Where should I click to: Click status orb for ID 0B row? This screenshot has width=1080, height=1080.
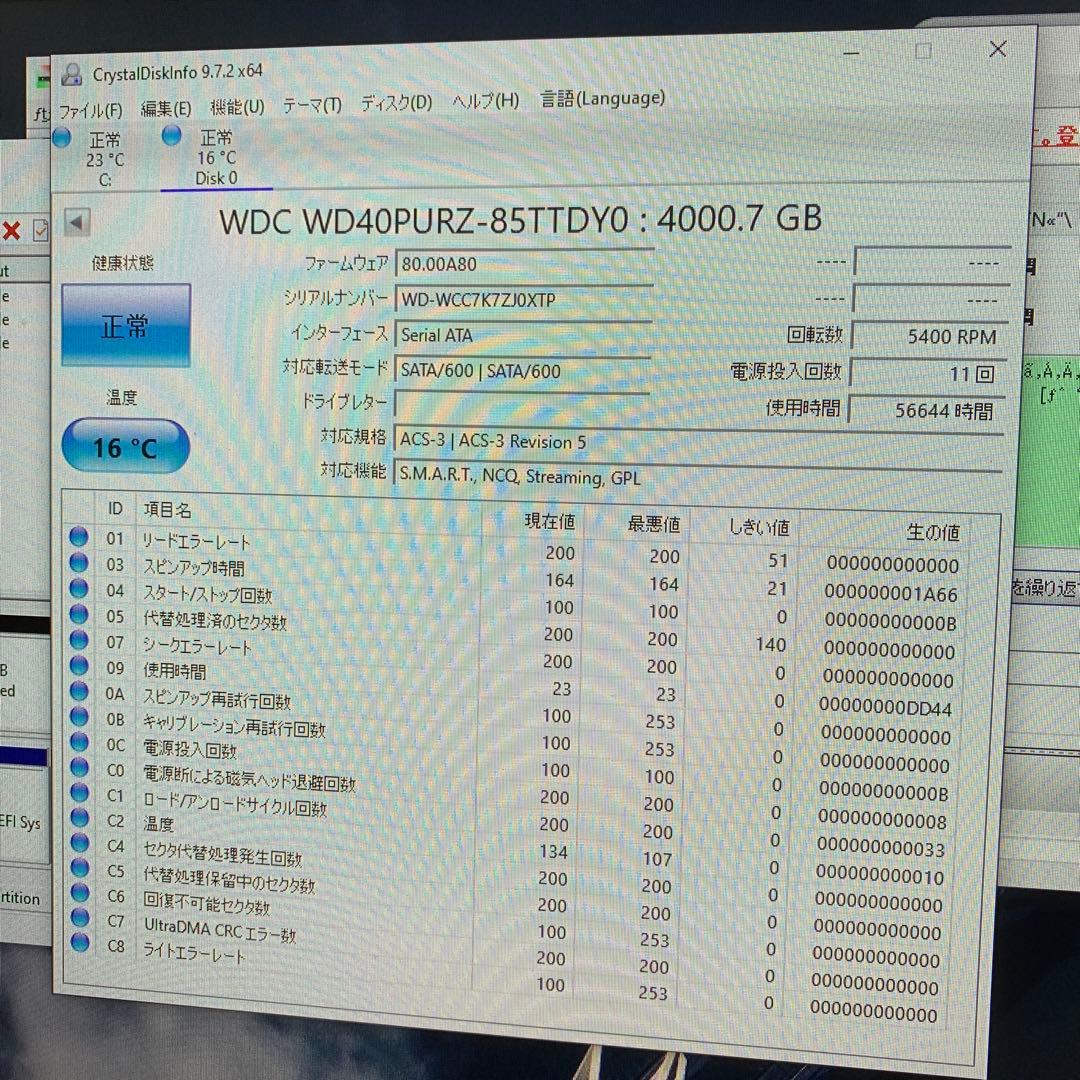tap(79, 717)
